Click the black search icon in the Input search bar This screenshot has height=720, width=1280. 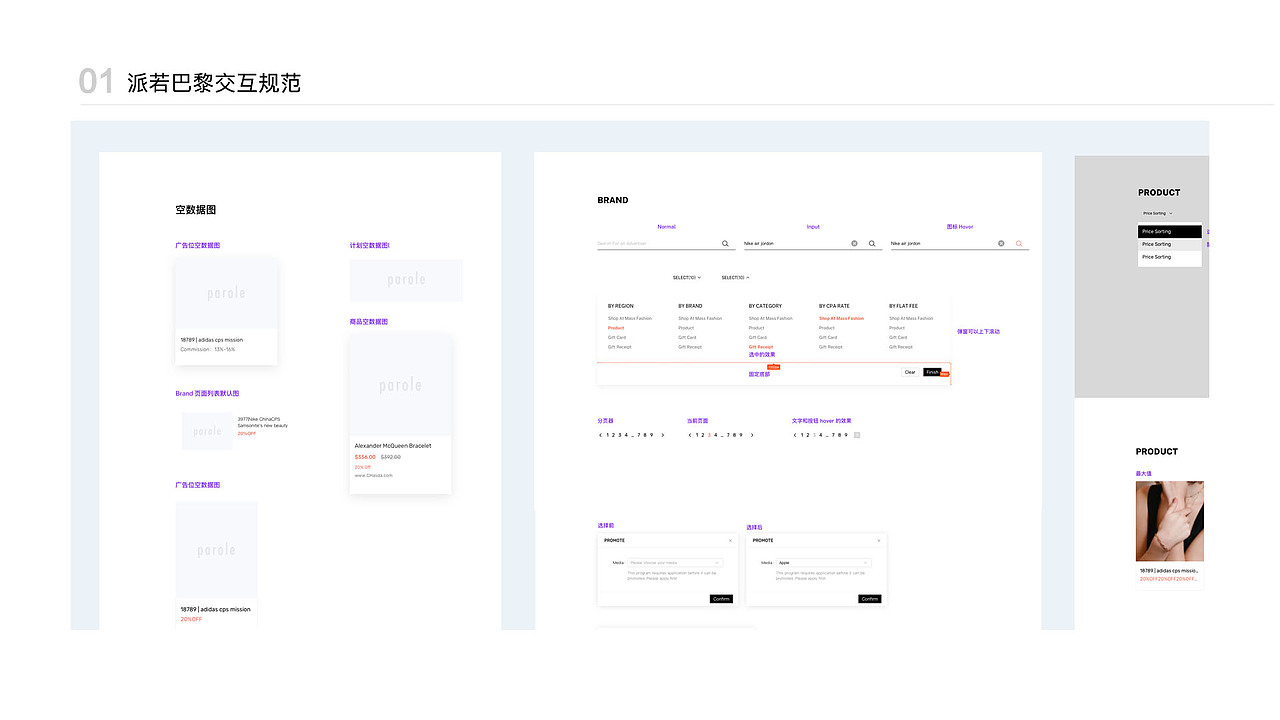point(872,243)
